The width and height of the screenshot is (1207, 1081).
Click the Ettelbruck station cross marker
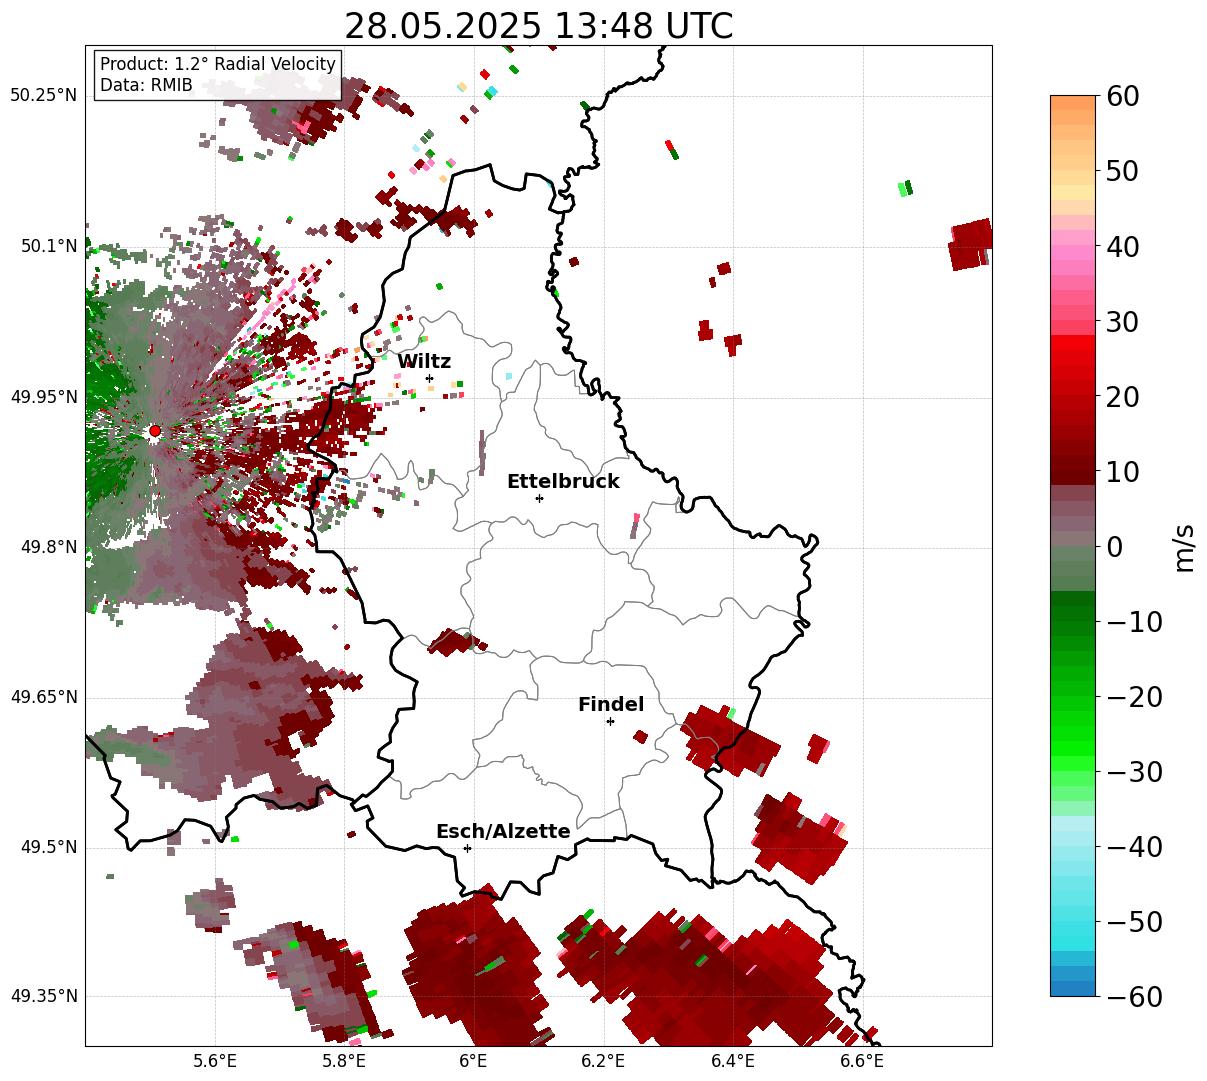coord(539,498)
